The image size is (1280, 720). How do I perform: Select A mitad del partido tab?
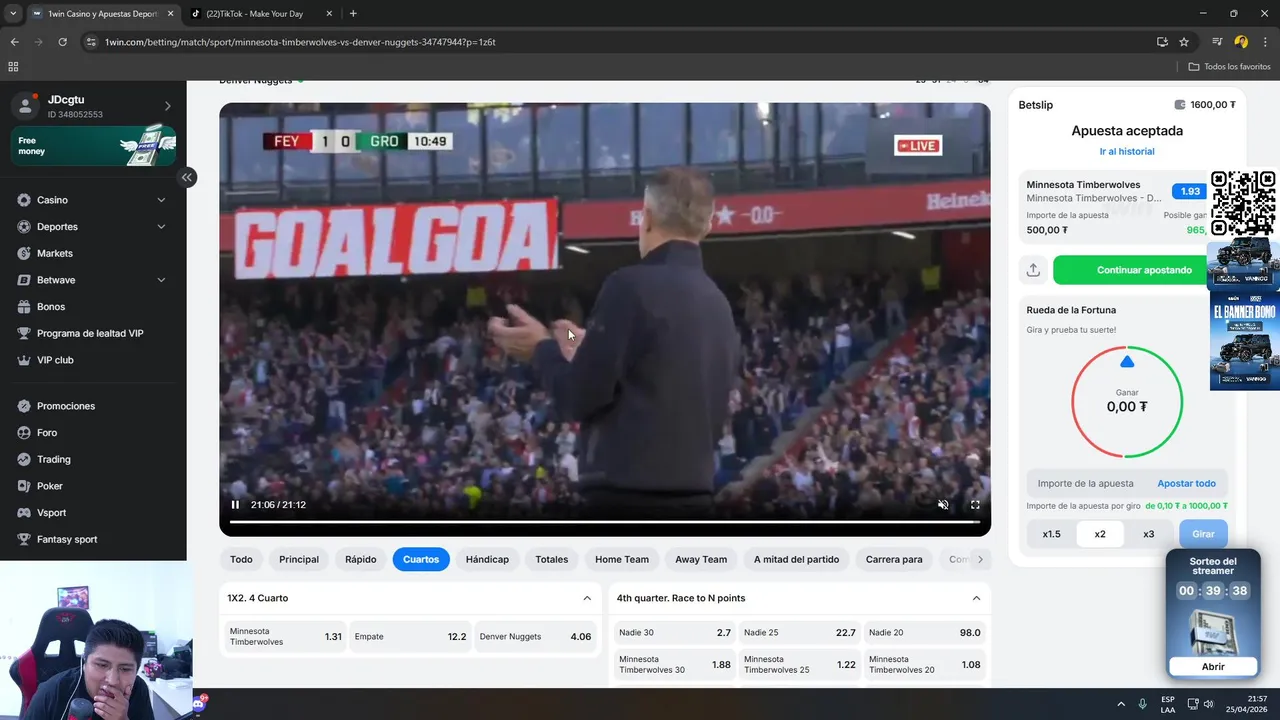[x=796, y=560]
